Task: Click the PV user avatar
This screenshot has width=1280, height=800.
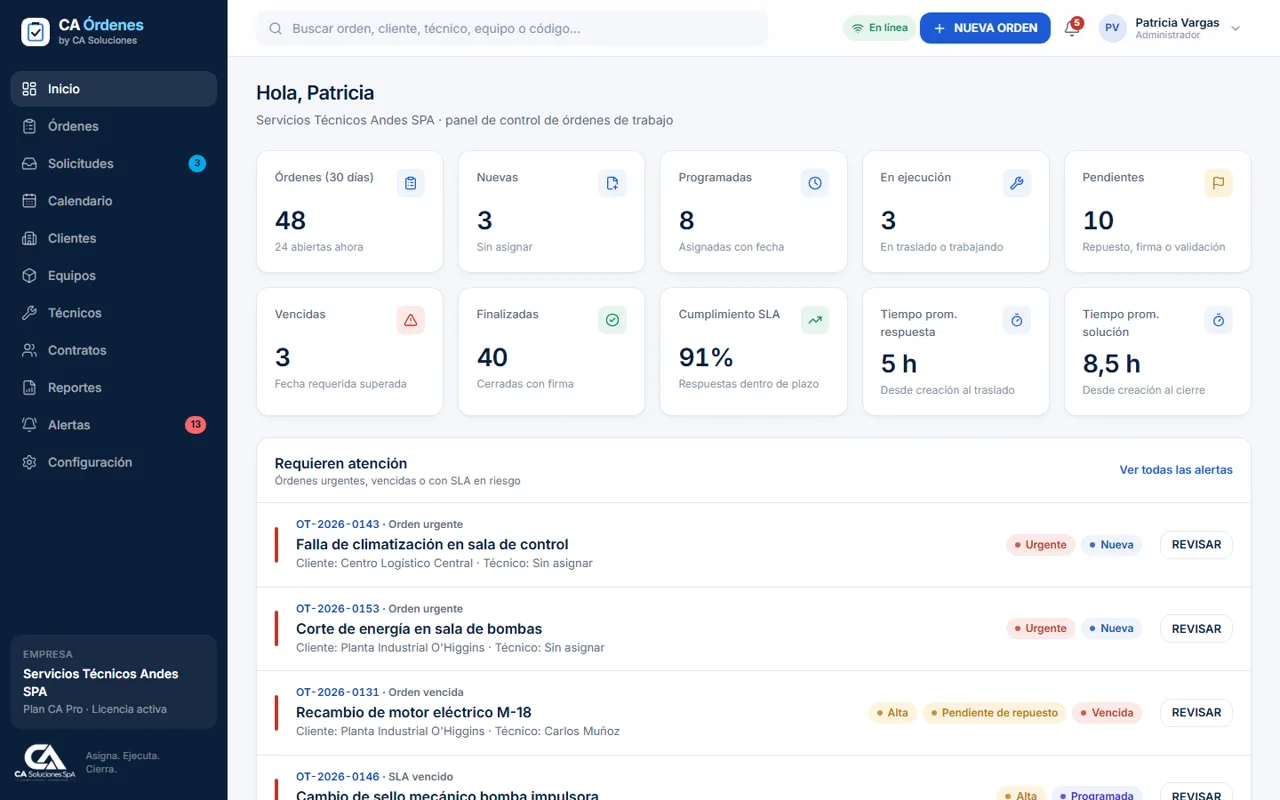Action: click(x=1112, y=28)
